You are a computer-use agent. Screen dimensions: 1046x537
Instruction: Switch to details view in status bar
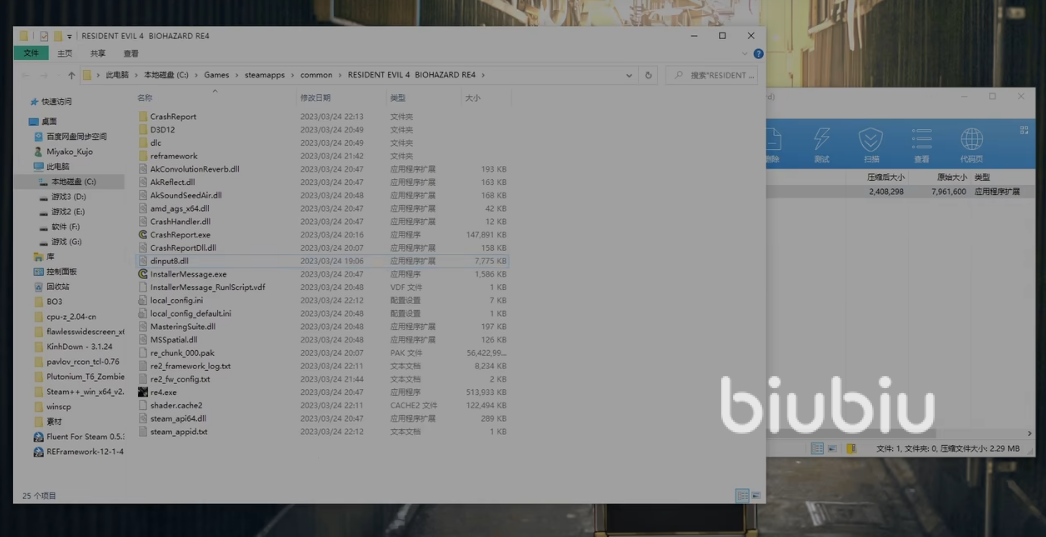point(742,495)
